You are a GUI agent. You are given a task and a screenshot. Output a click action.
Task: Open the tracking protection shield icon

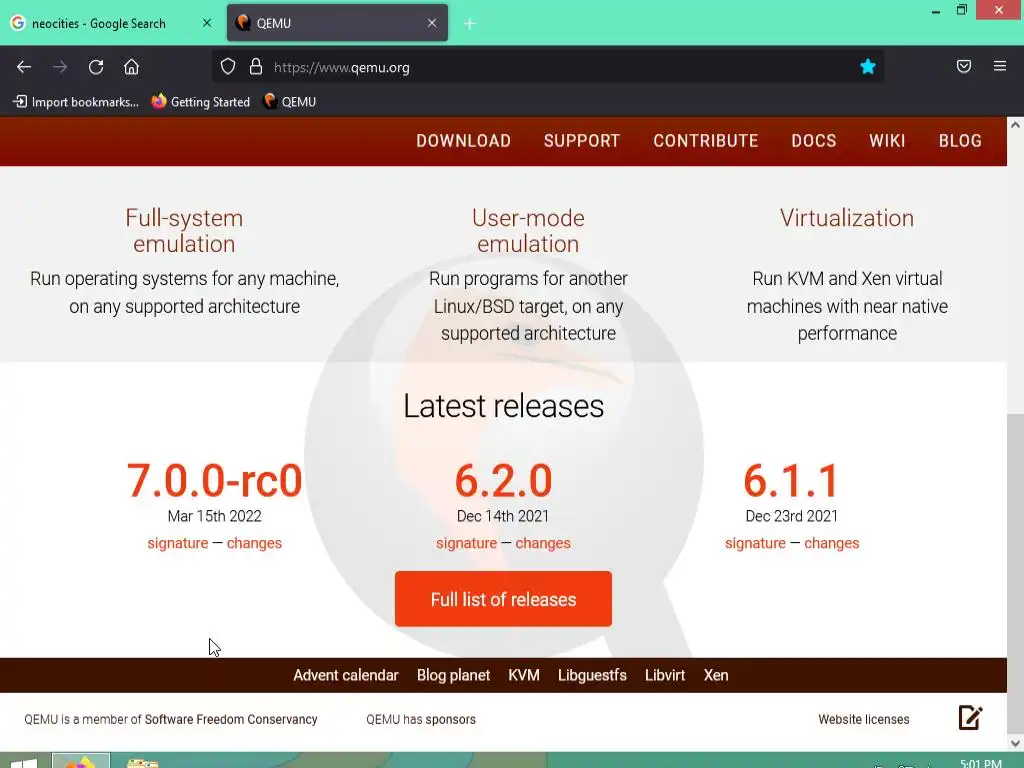click(227, 67)
